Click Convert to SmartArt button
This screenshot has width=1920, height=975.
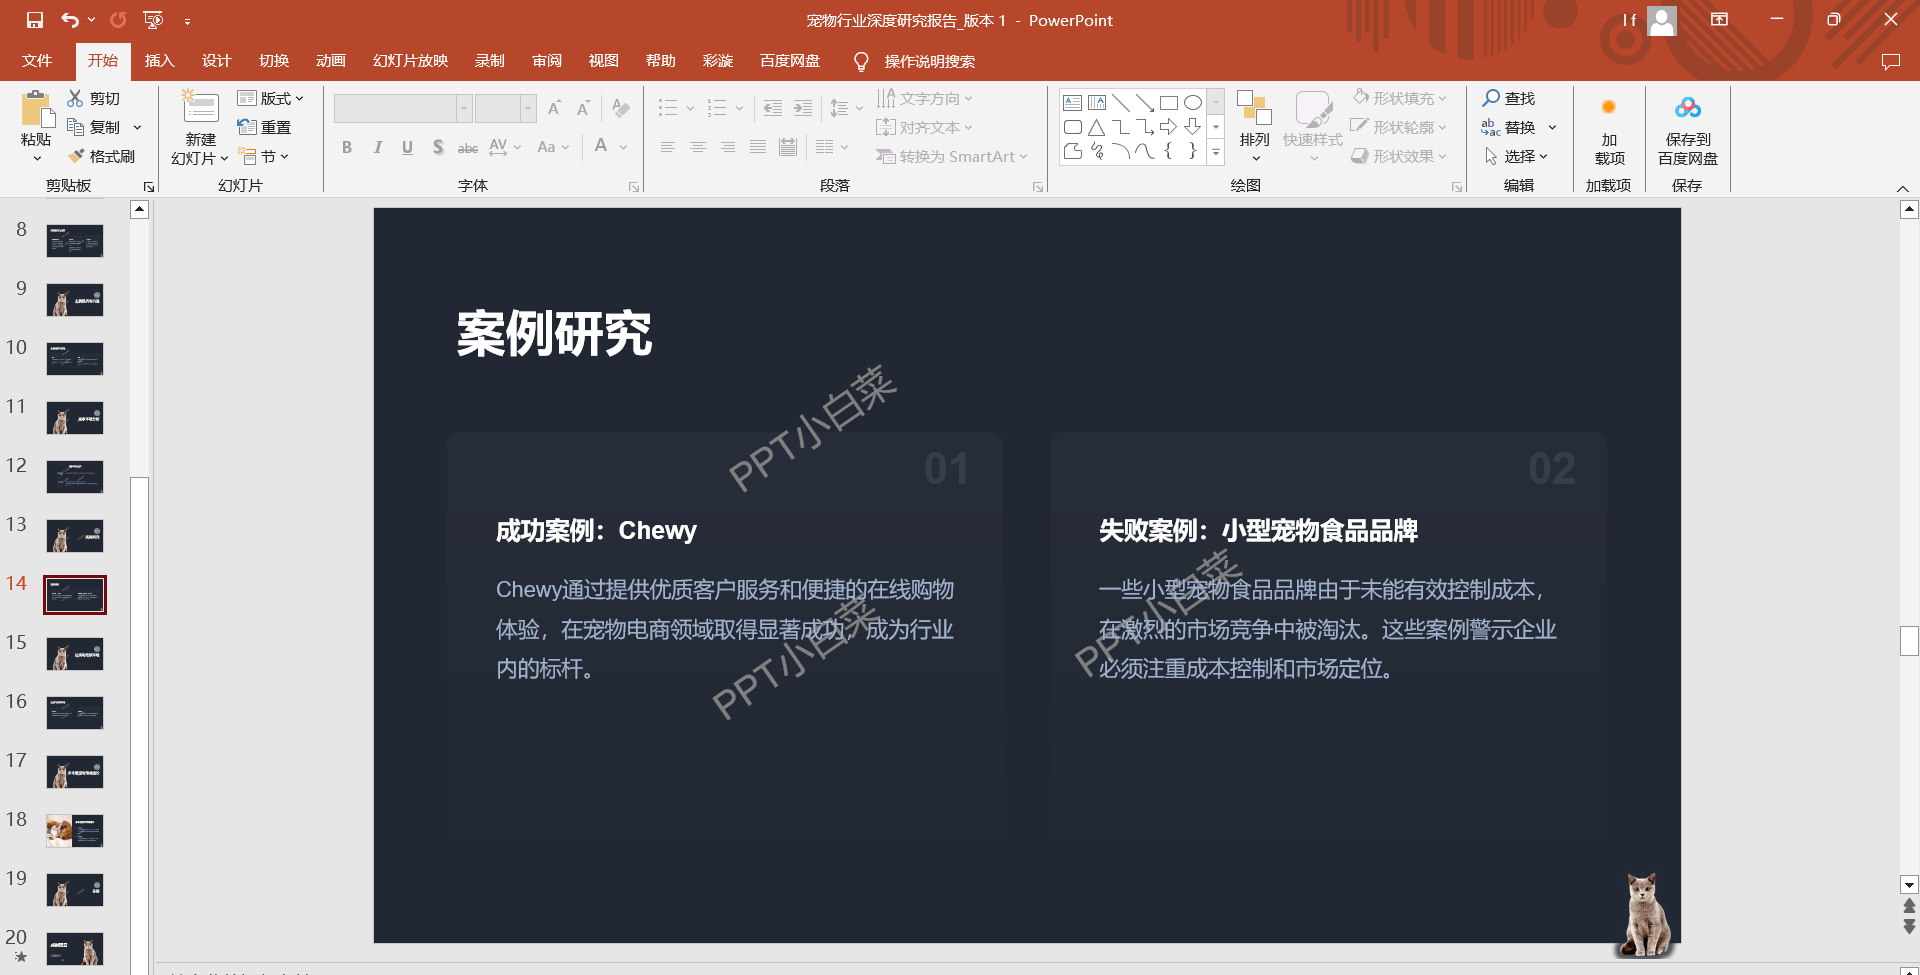click(x=951, y=156)
